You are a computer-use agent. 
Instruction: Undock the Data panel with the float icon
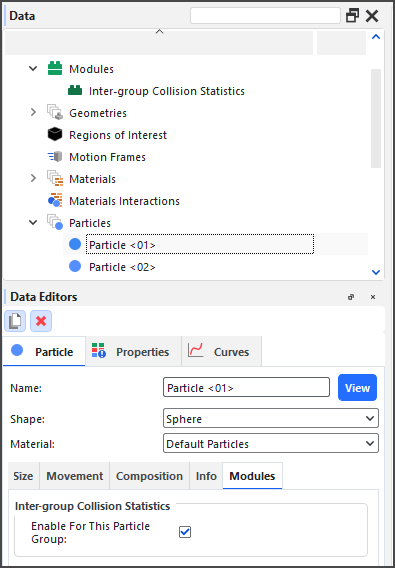352,16
